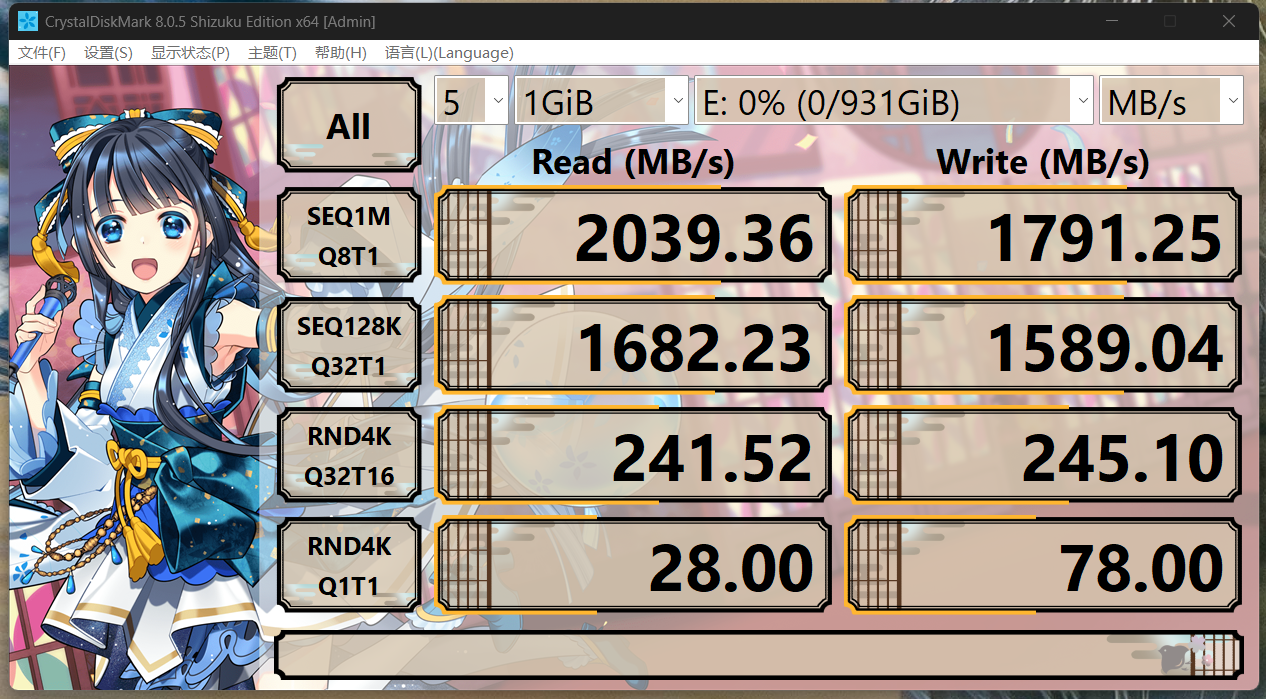Click the SEQ128K write result 1589.04
The image size is (1266, 699).
pos(1044,345)
